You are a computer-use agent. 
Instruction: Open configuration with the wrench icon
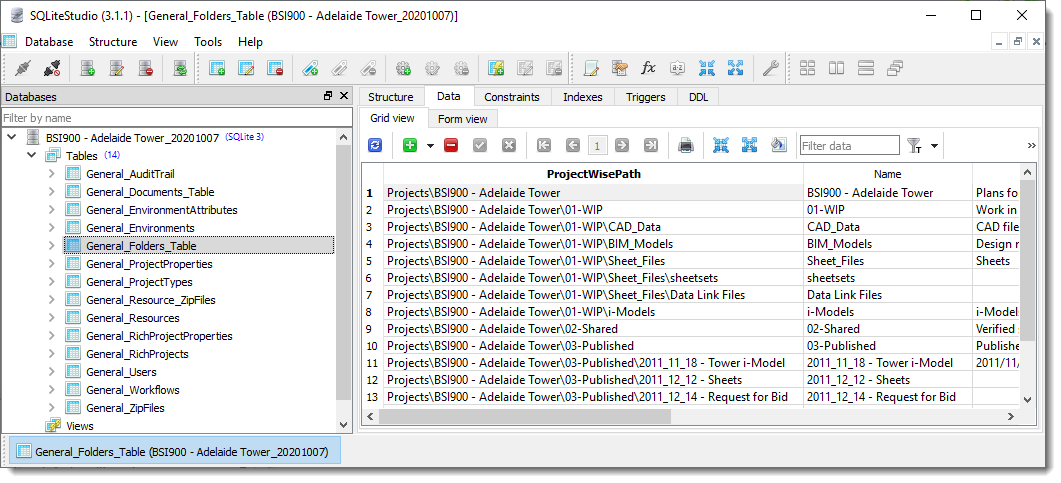770,68
